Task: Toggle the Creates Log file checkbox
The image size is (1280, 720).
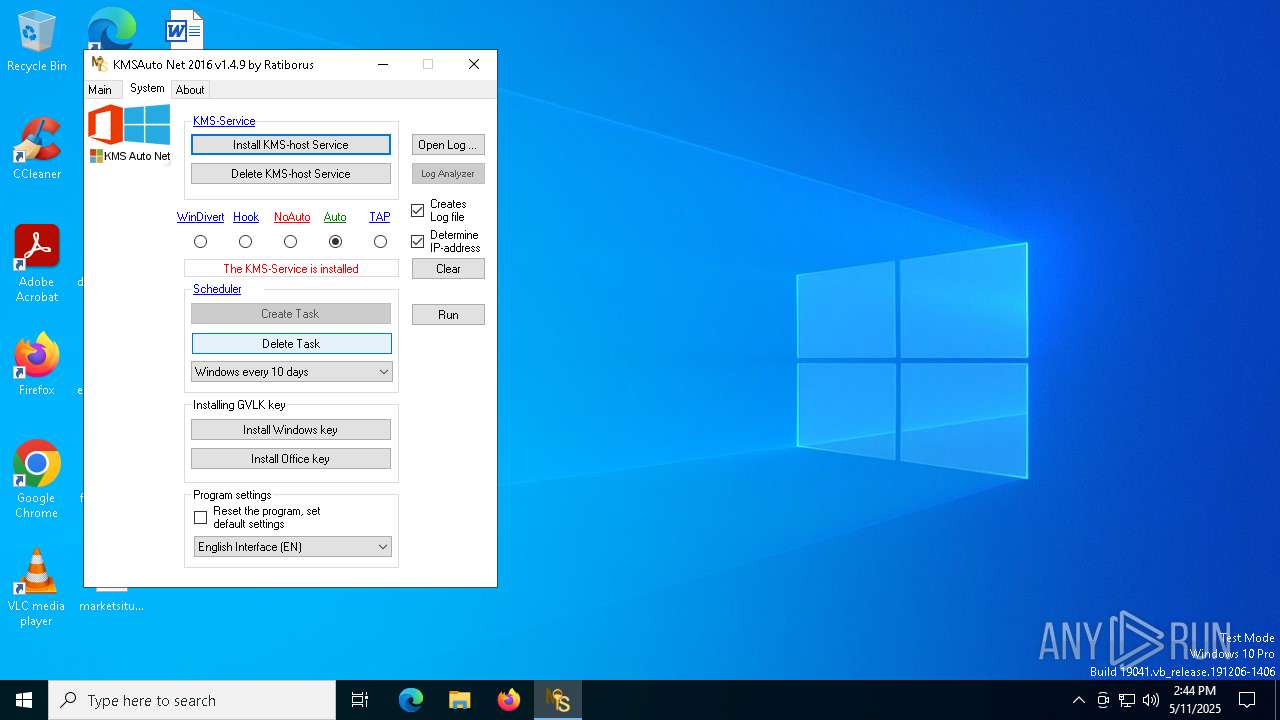Action: (x=418, y=211)
